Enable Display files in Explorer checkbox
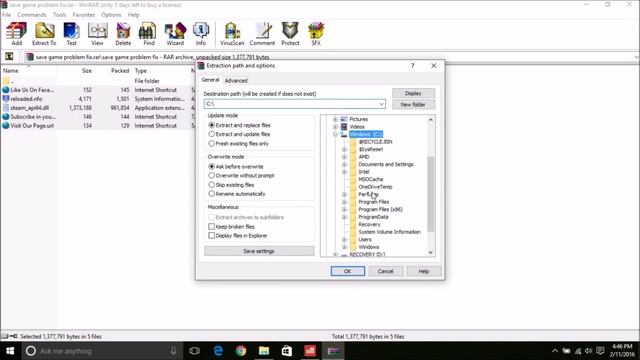This screenshot has width=640, height=360. click(211, 236)
